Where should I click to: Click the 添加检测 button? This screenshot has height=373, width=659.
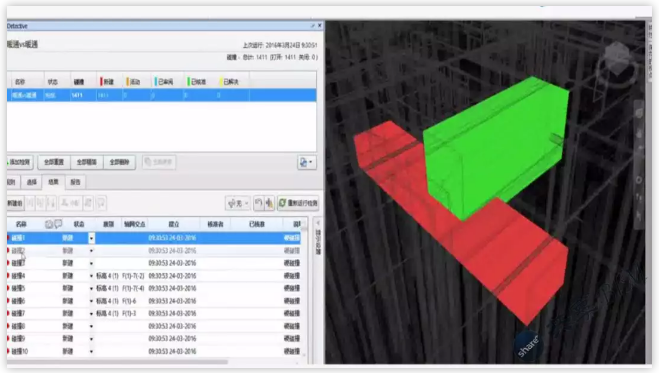[20, 162]
